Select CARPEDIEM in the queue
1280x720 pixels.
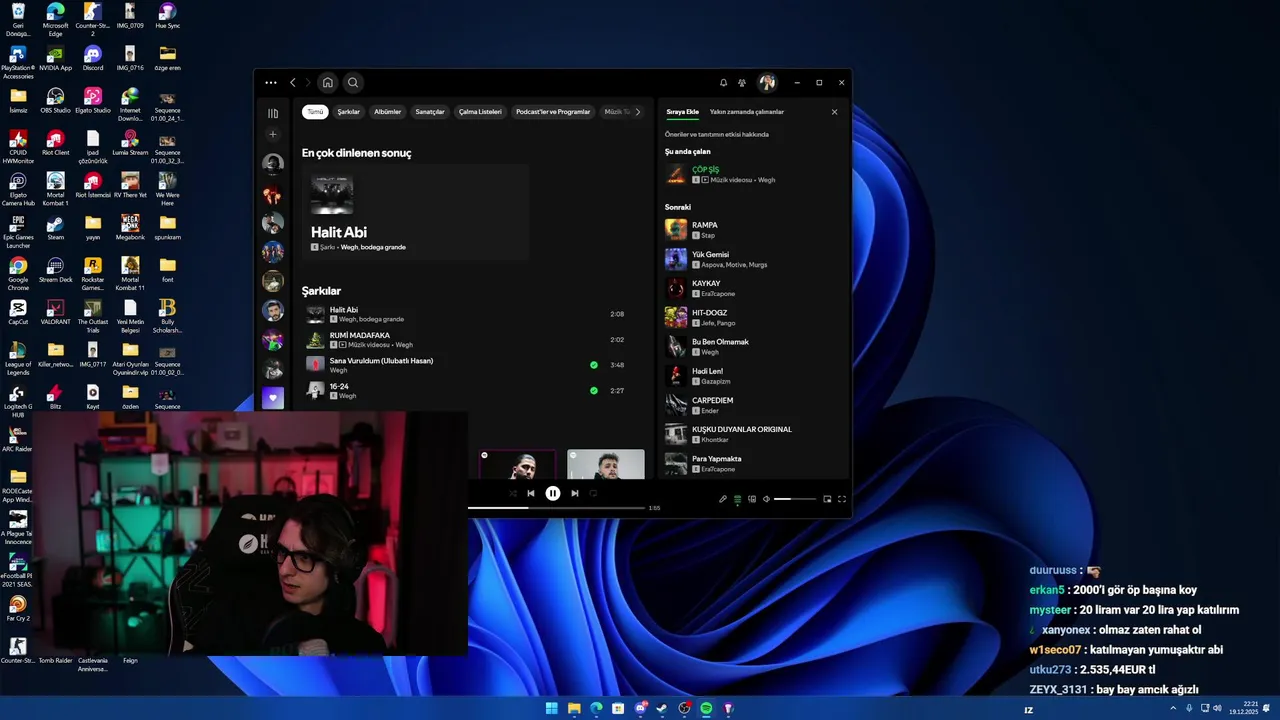pyautogui.click(x=753, y=405)
